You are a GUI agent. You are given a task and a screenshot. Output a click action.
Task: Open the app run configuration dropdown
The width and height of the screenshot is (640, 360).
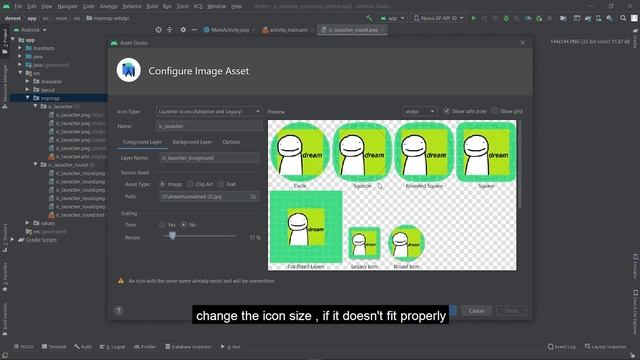pyautogui.click(x=392, y=18)
